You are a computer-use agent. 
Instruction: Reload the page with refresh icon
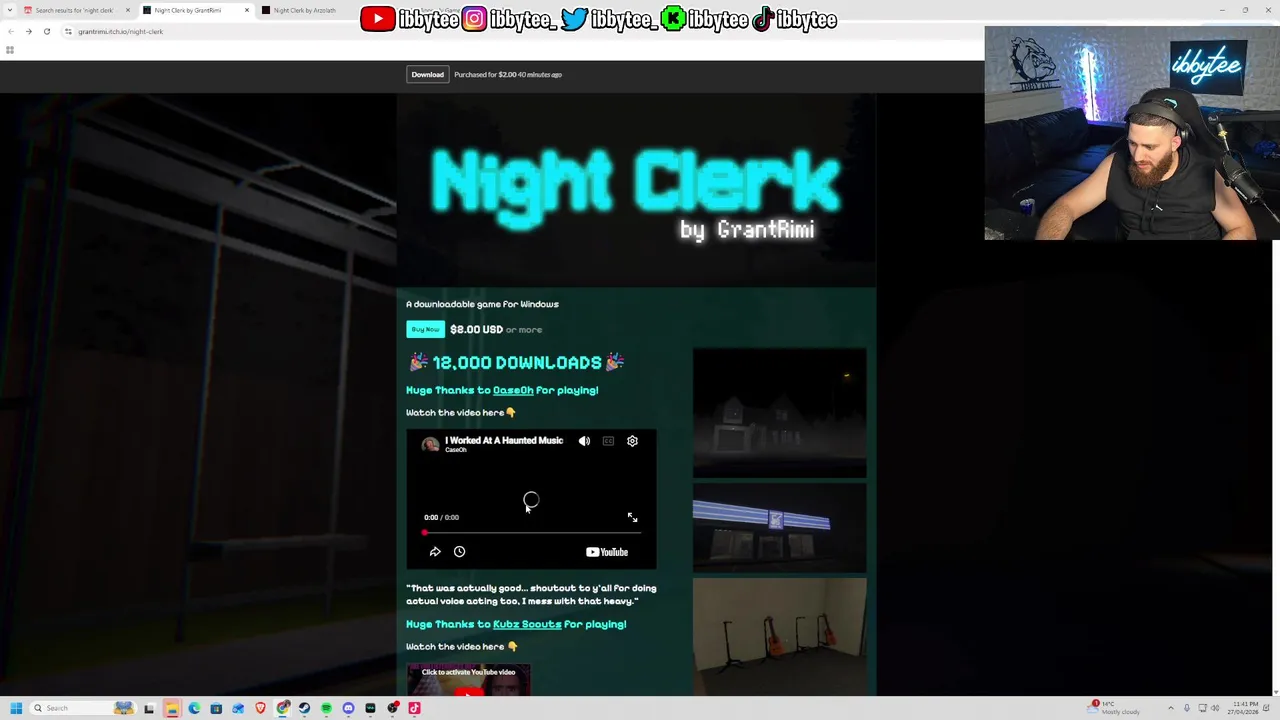click(46, 31)
